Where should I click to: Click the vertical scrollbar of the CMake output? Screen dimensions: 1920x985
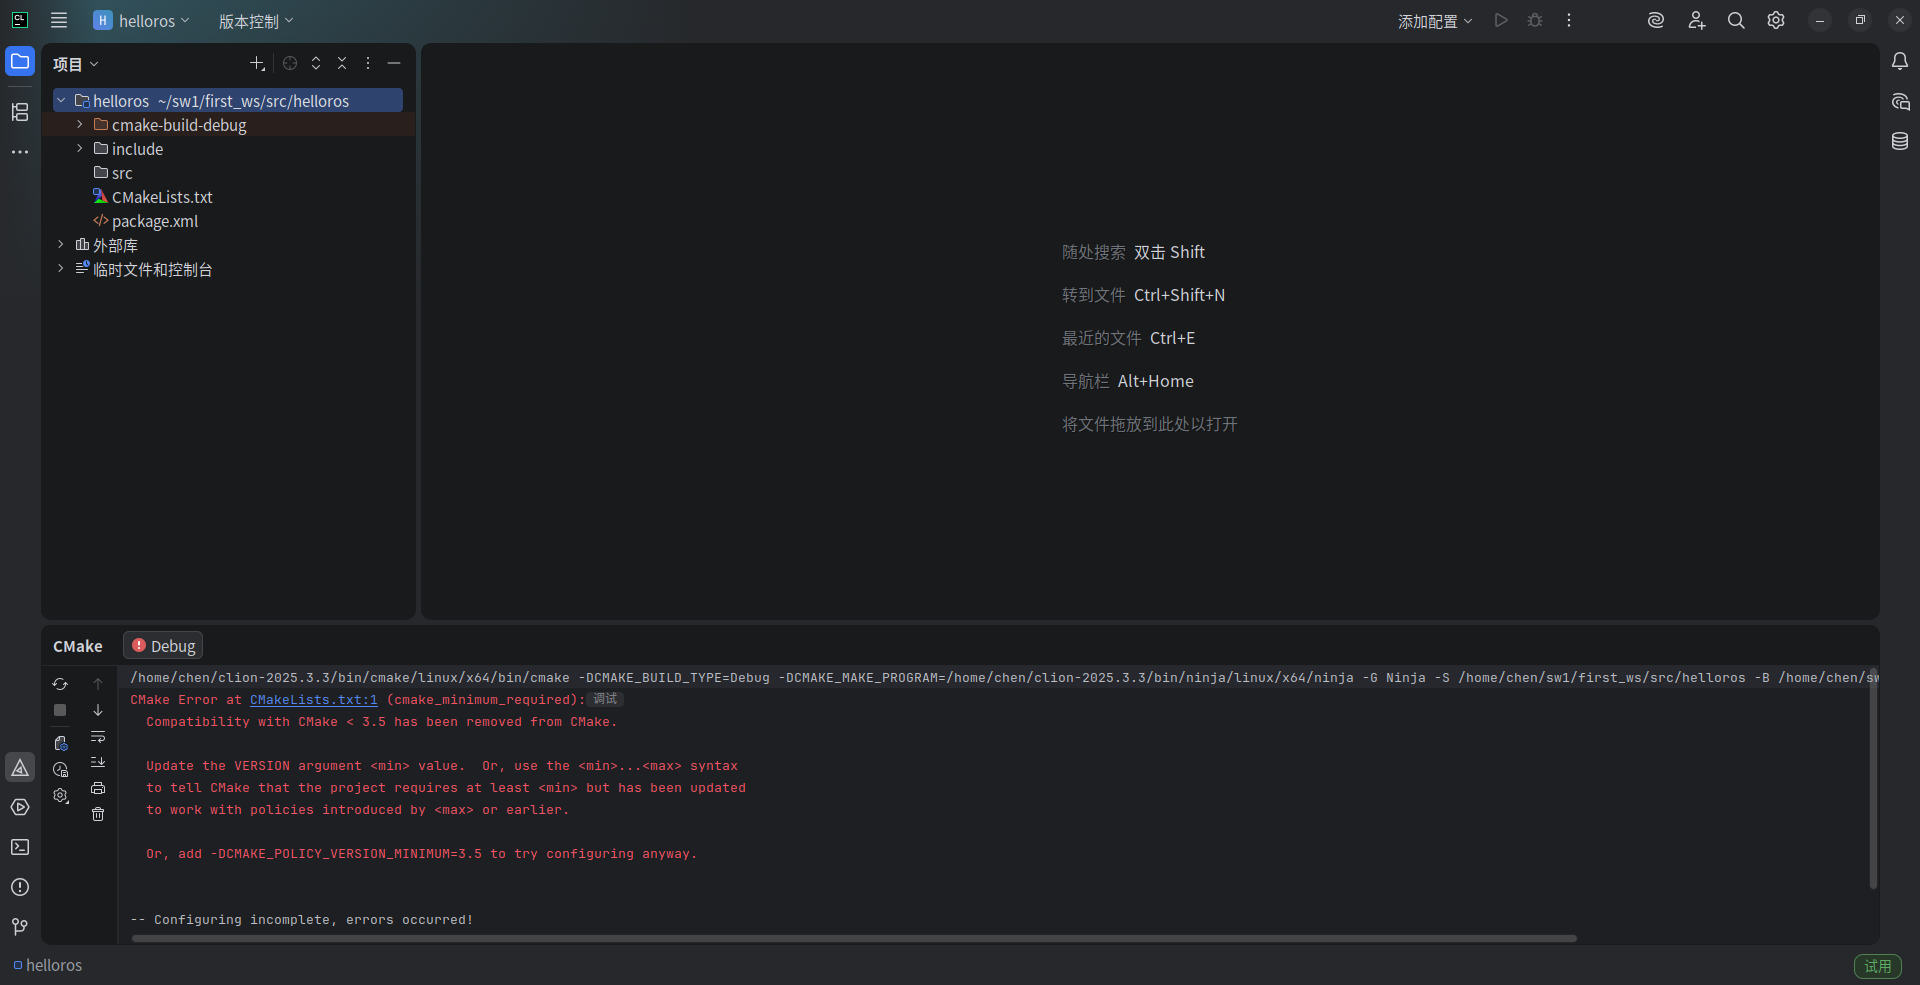point(1873,780)
